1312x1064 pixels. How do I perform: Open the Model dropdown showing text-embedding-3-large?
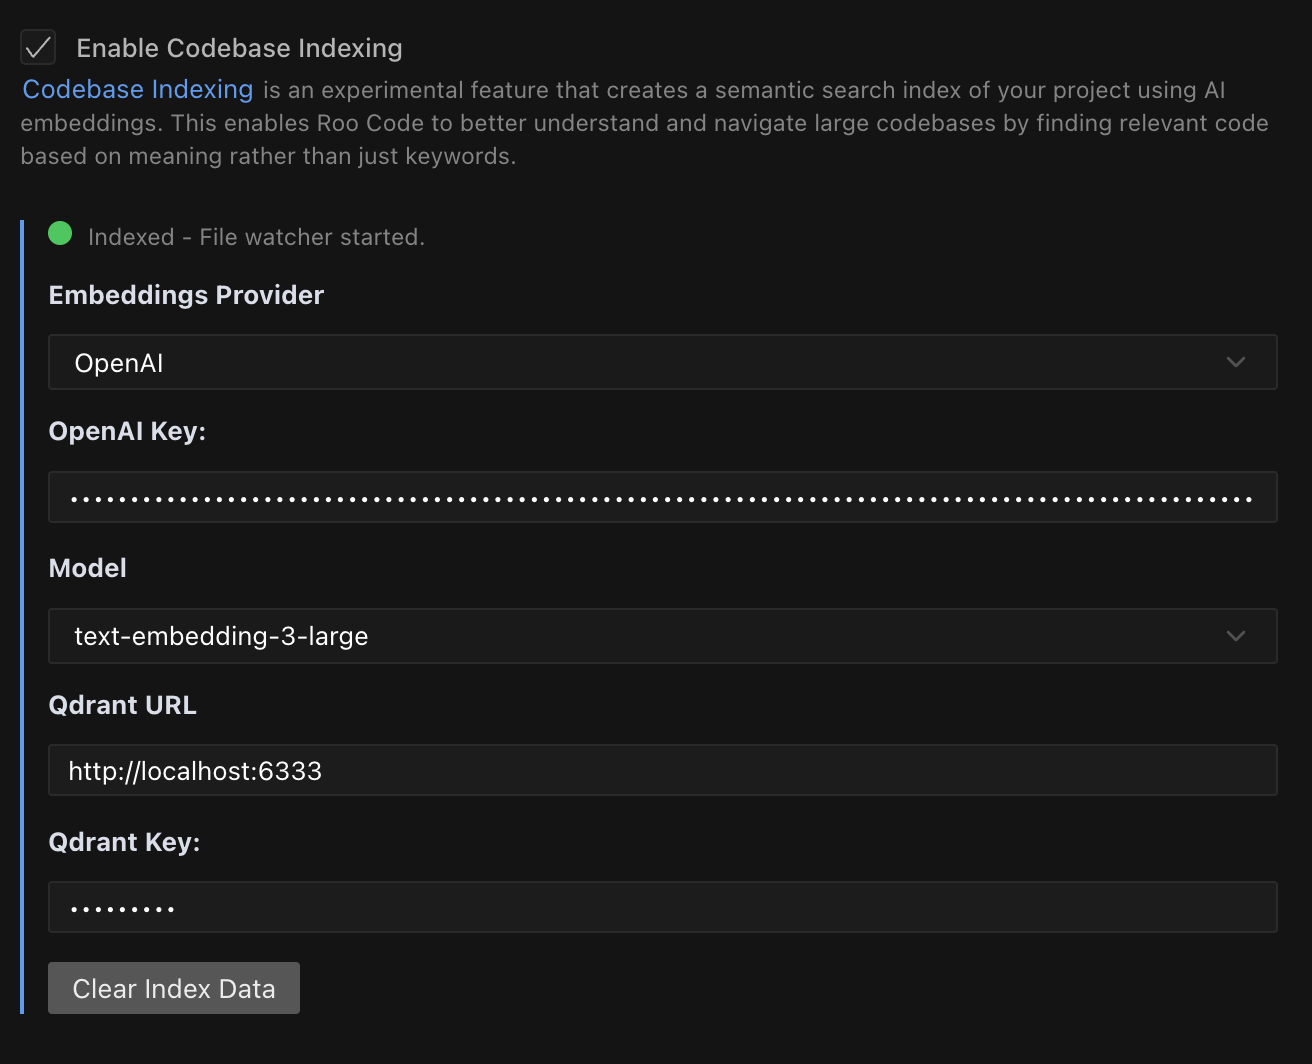[663, 635]
